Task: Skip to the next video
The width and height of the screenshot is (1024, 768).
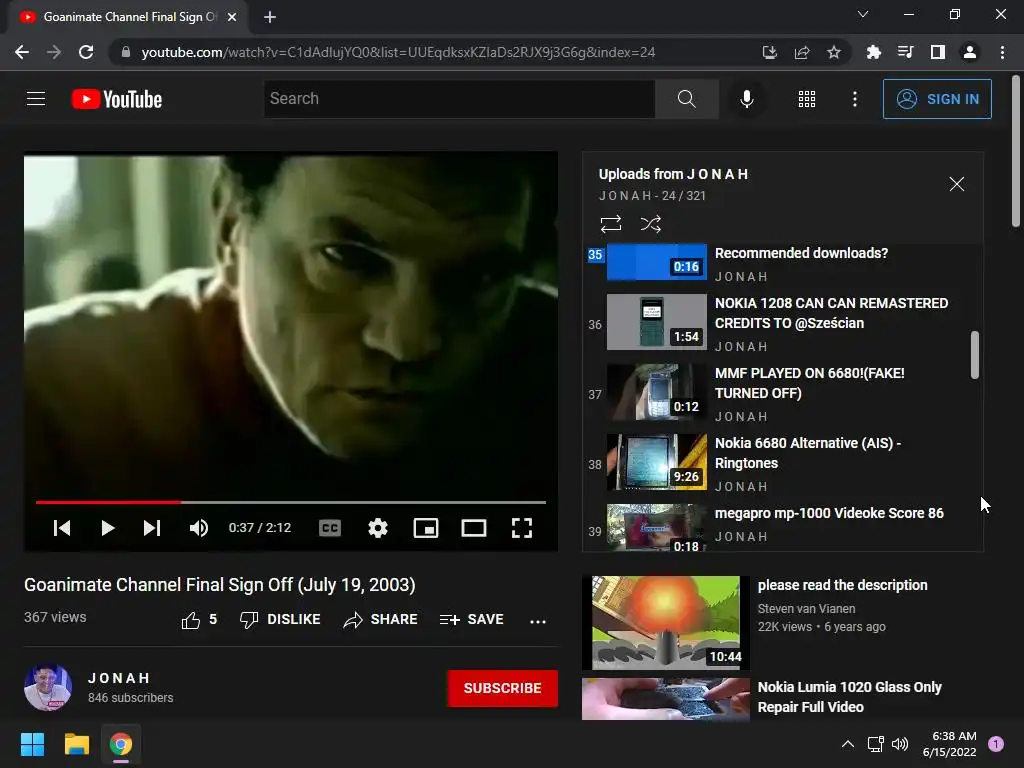Action: click(152, 528)
